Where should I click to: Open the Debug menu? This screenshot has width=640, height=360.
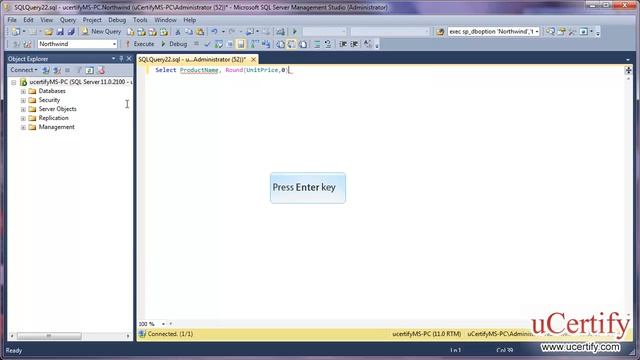point(117,20)
